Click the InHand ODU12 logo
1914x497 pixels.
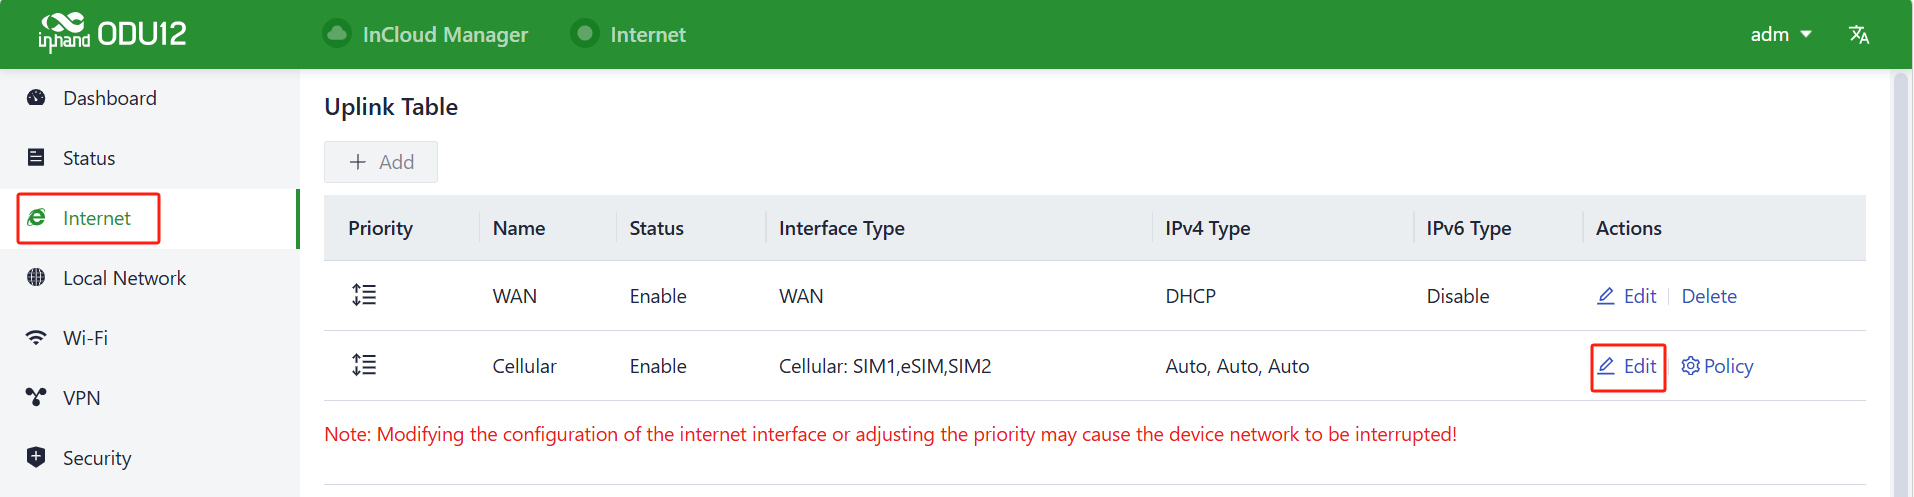point(112,34)
